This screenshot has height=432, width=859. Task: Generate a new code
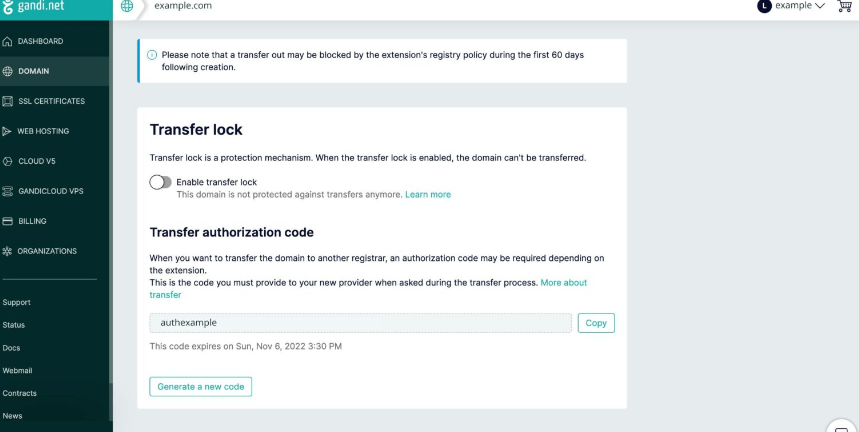click(x=200, y=386)
